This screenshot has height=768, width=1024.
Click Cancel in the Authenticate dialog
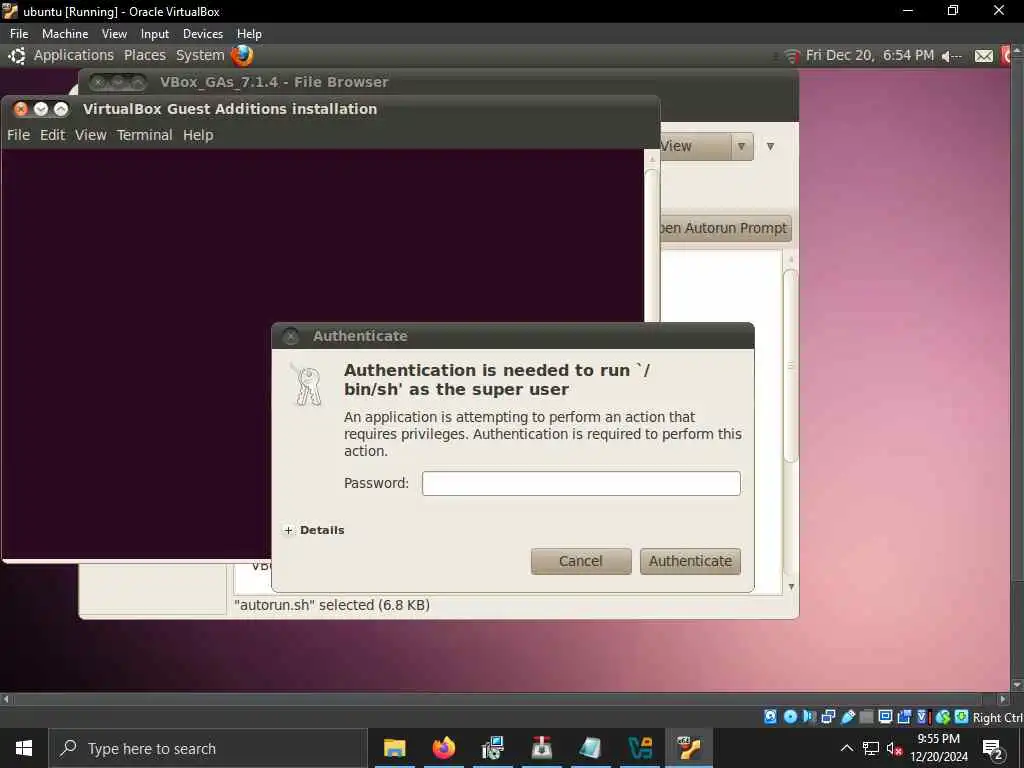pos(581,562)
